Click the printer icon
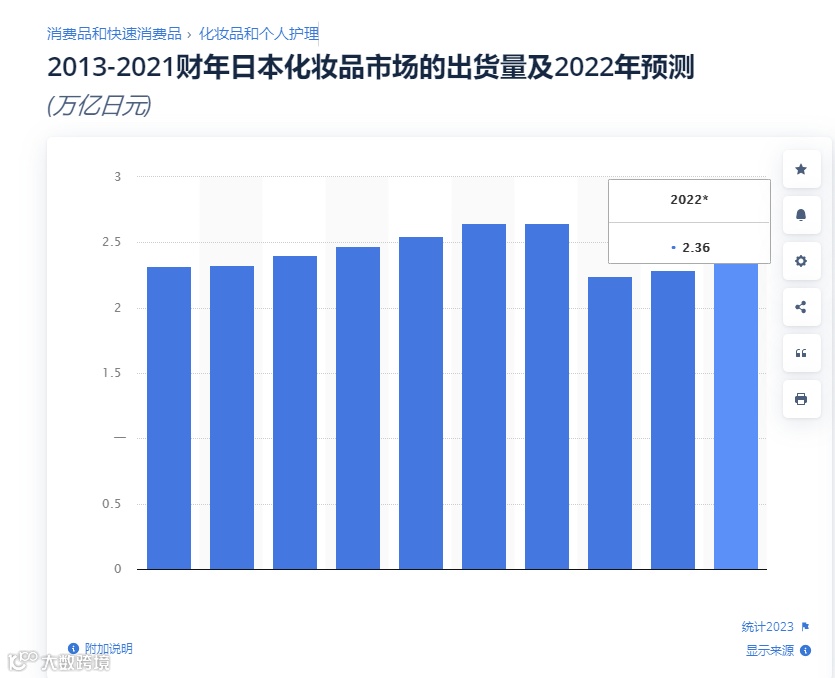This screenshot has width=835, height=678. tap(801, 399)
